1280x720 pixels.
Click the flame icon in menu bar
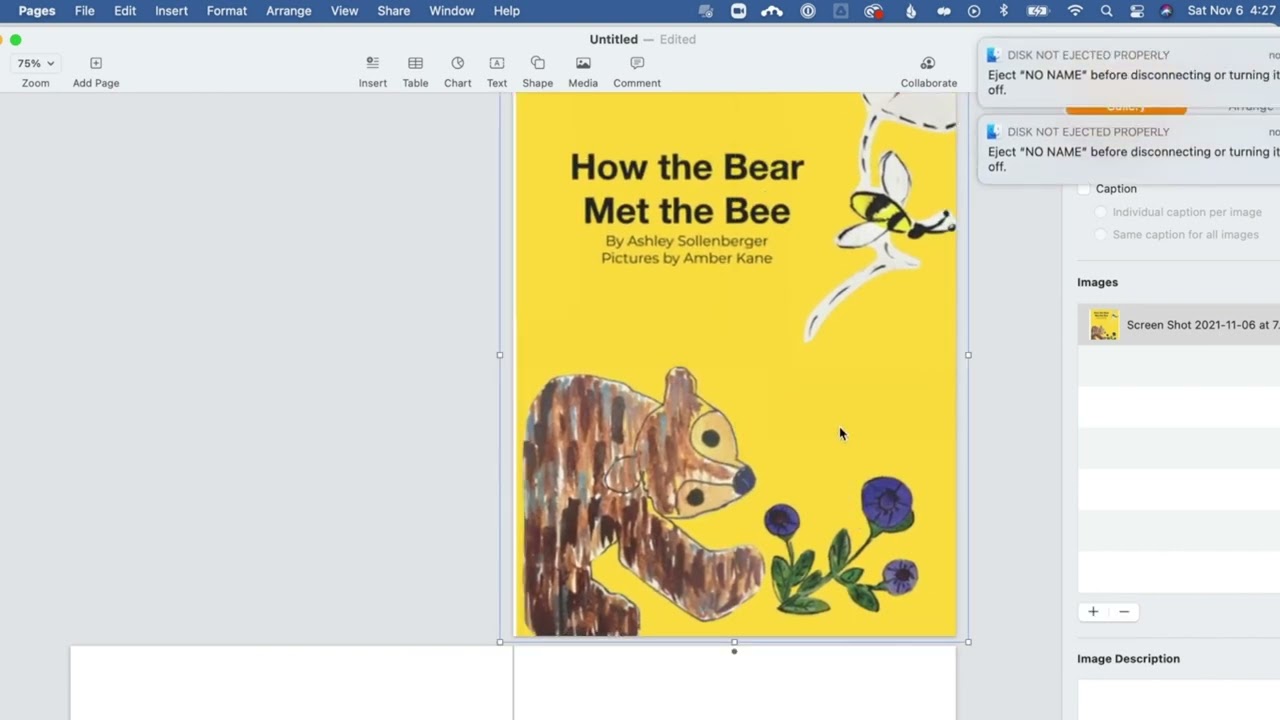(910, 11)
